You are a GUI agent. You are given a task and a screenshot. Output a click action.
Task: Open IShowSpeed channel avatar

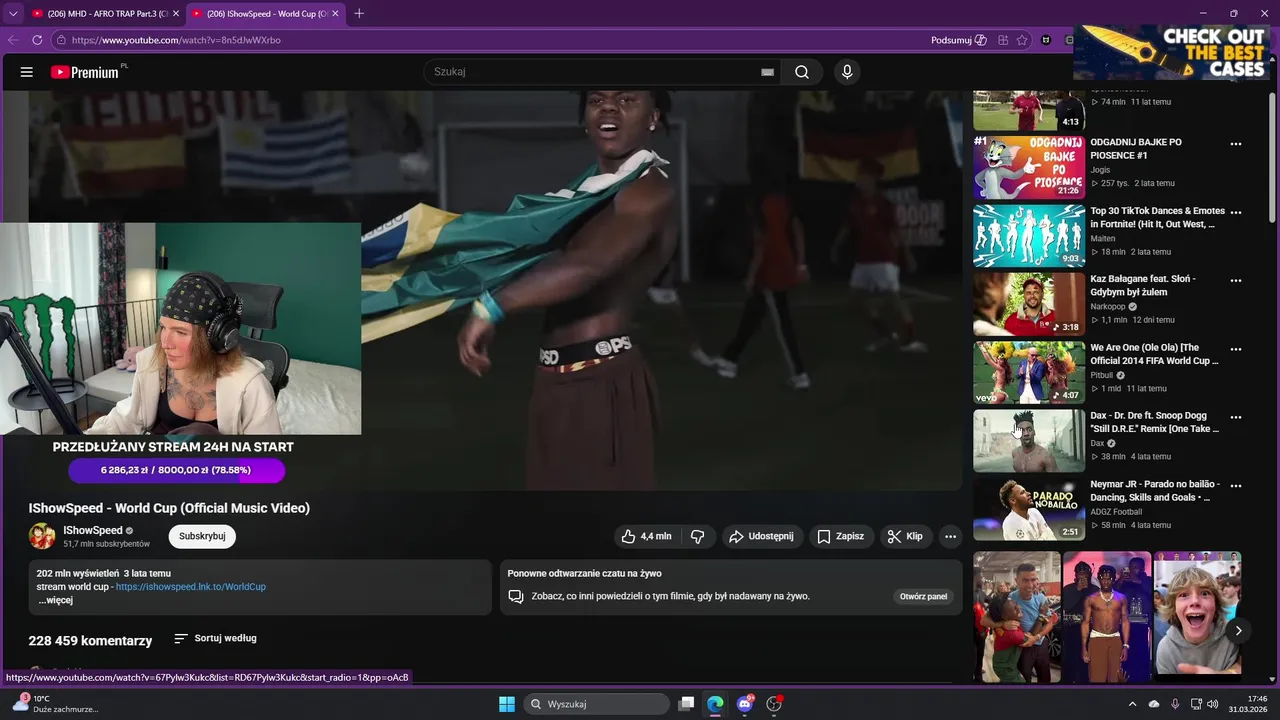42,536
